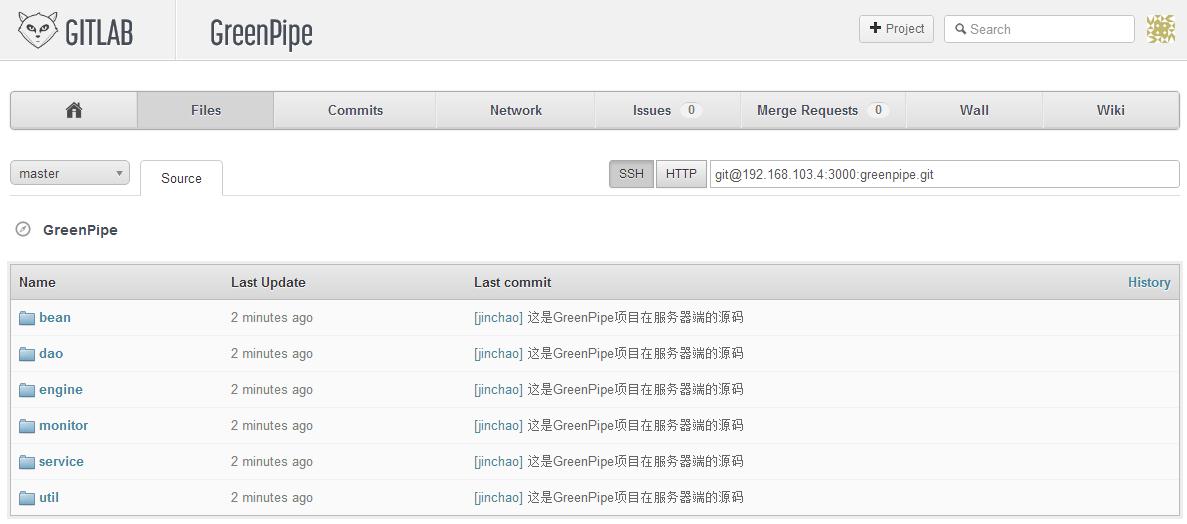Click [jinchao] link in dao row
This screenshot has height=524, width=1187.
(498, 354)
